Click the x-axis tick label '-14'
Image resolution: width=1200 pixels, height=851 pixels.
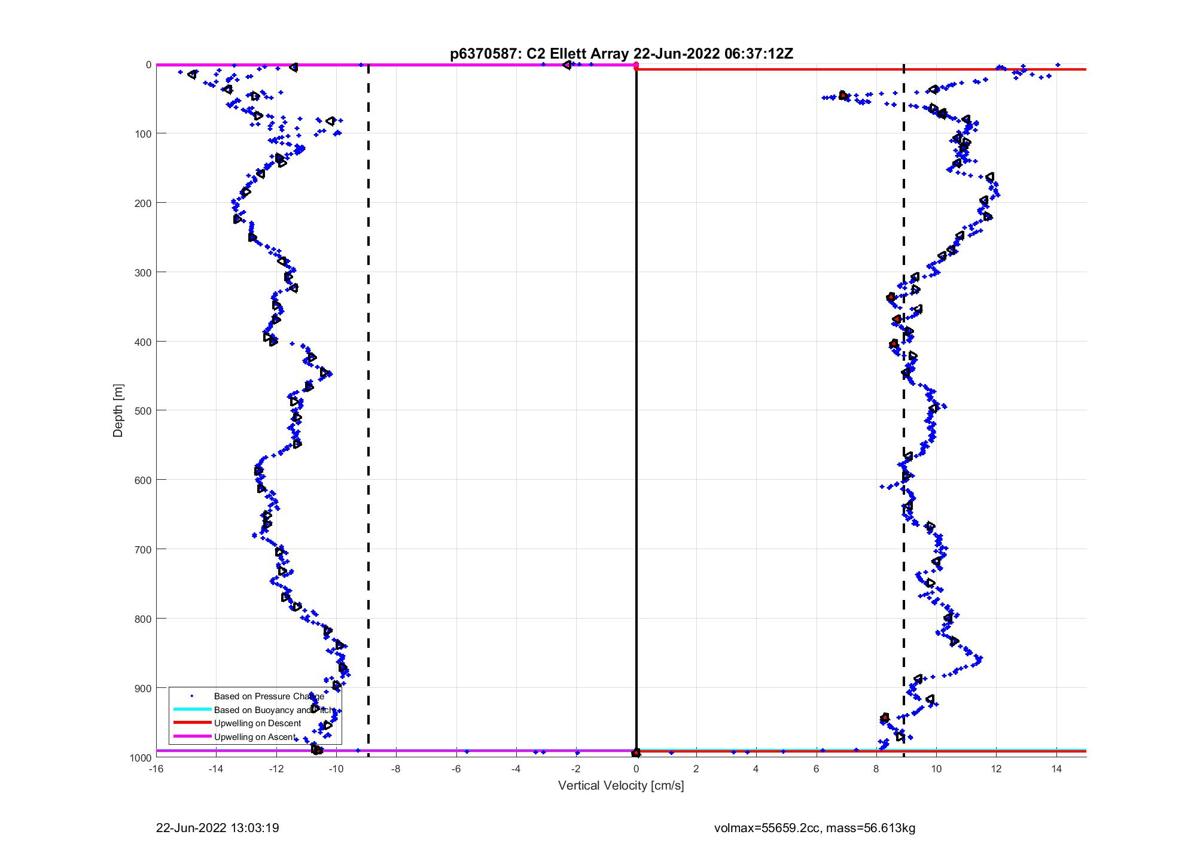(x=216, y=769)
